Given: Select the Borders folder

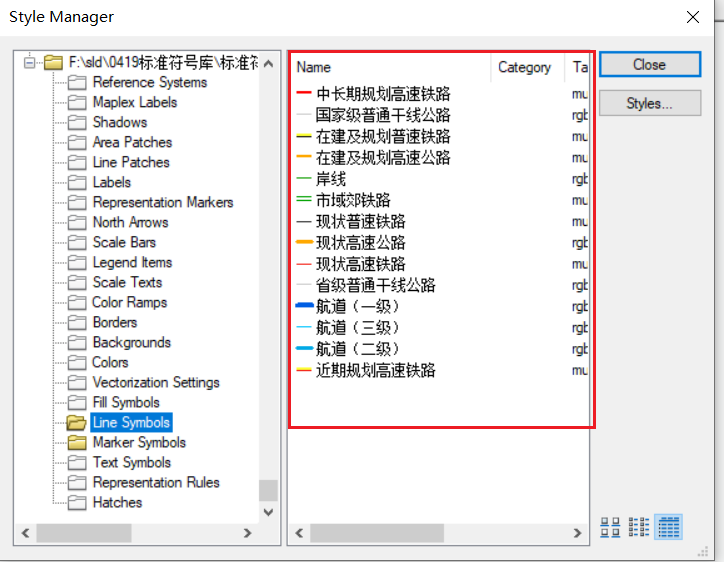Looking at the screenshot, I should [115, 322].
